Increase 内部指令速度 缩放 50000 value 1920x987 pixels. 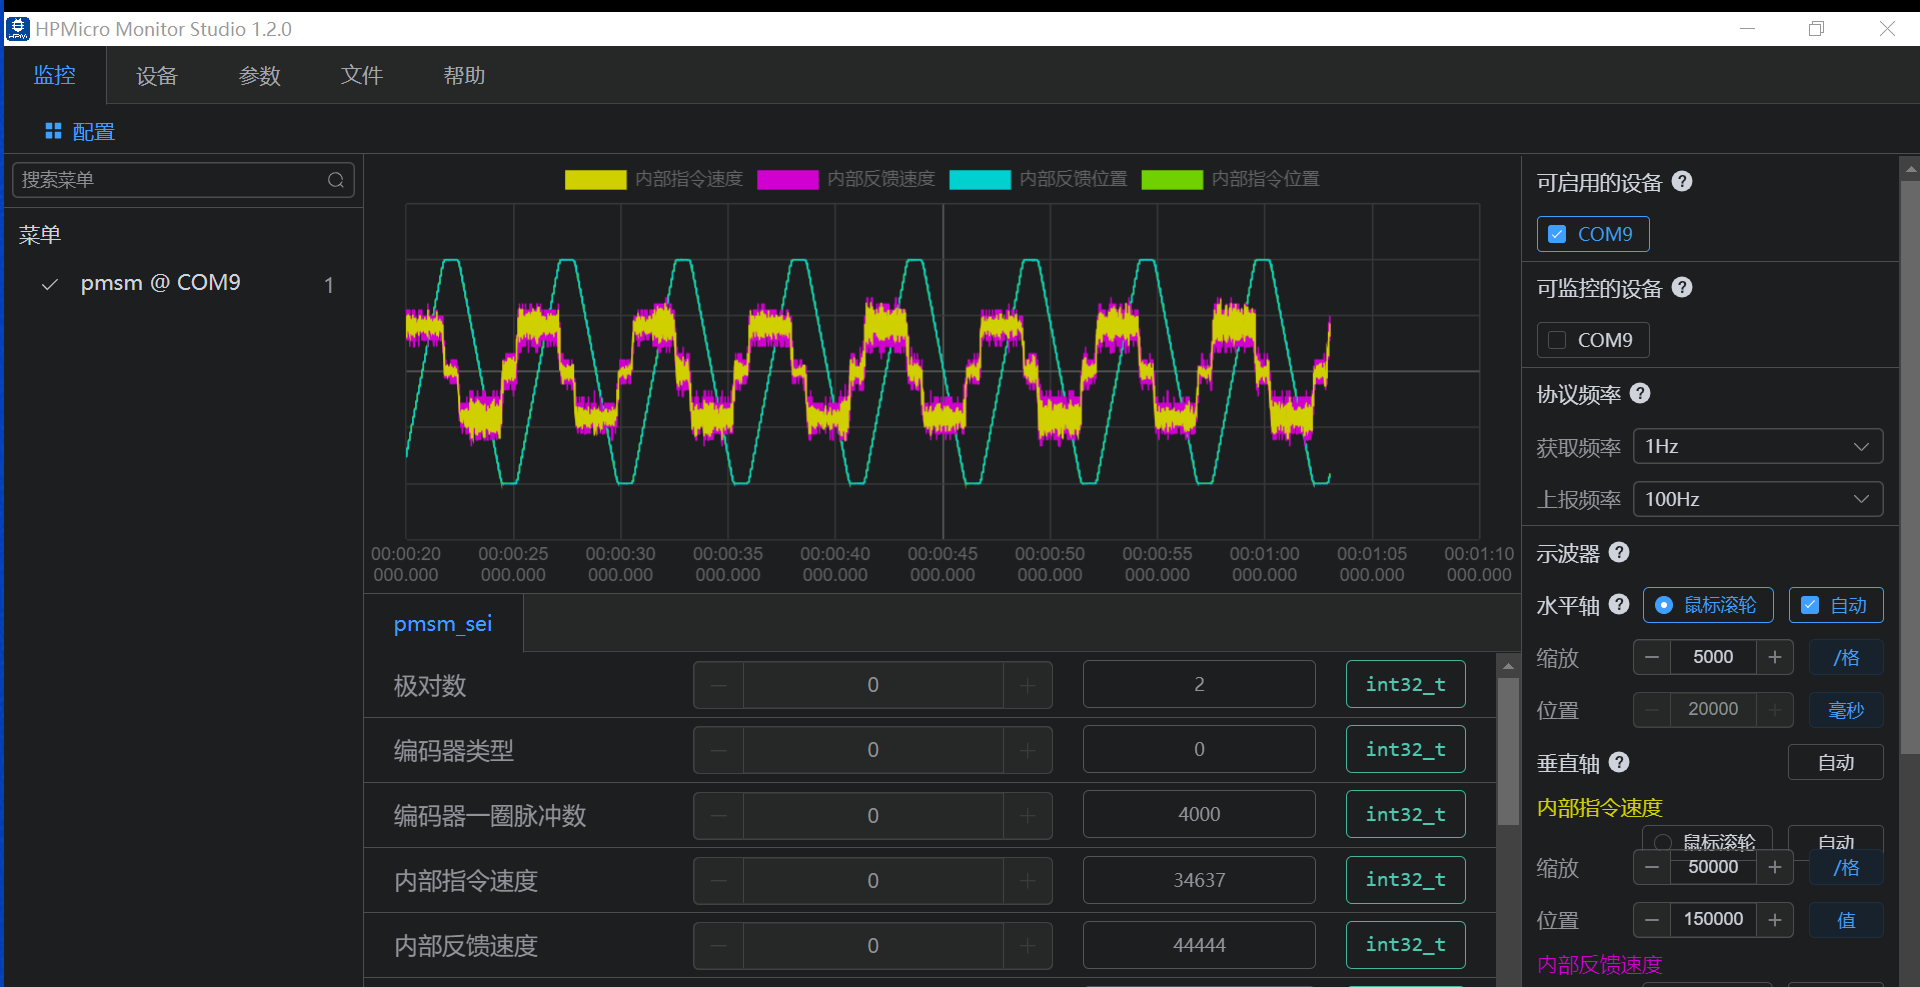coord(1775,867)
